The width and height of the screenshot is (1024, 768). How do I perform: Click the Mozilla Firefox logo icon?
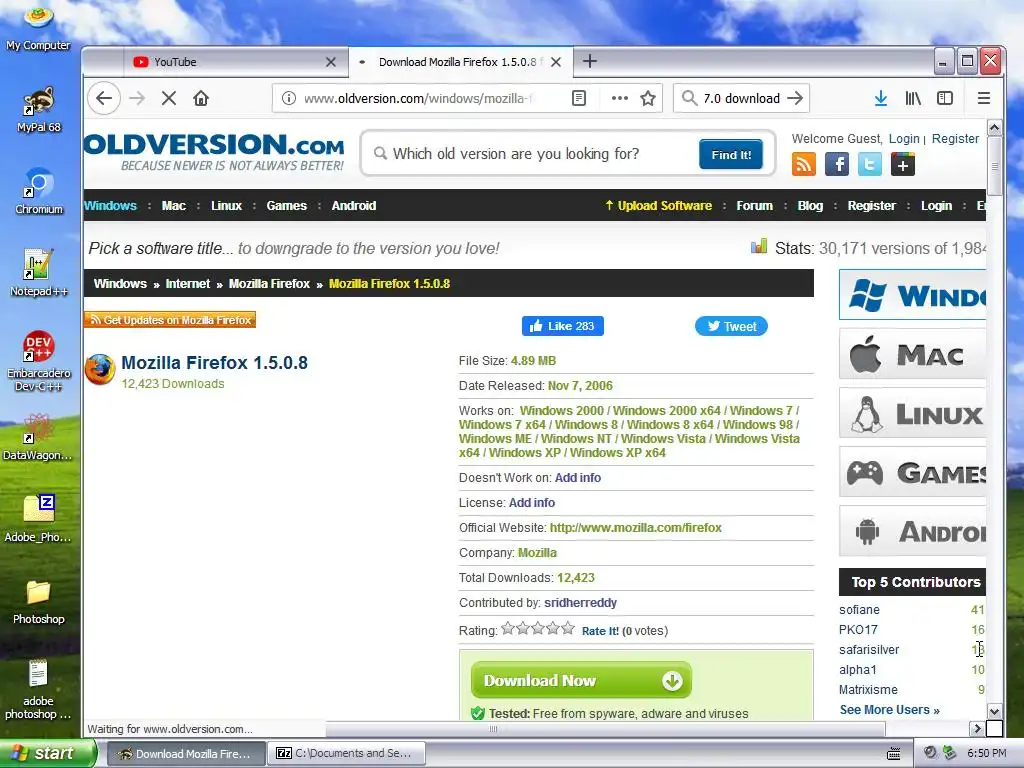click(x=100, y=370)
